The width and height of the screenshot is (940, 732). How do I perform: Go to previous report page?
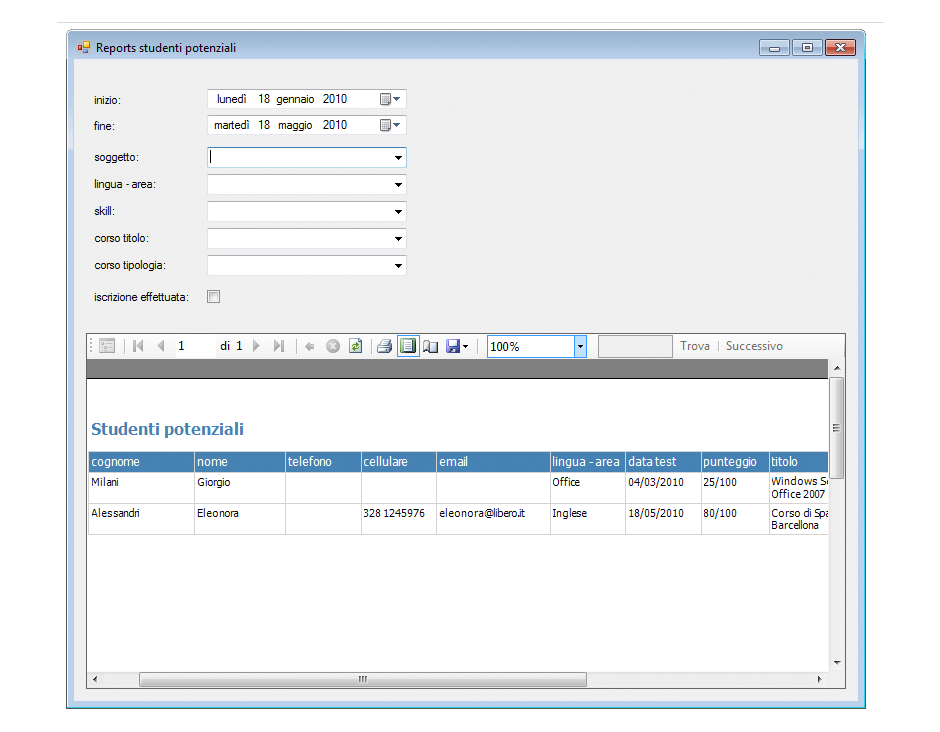point(161,346)
